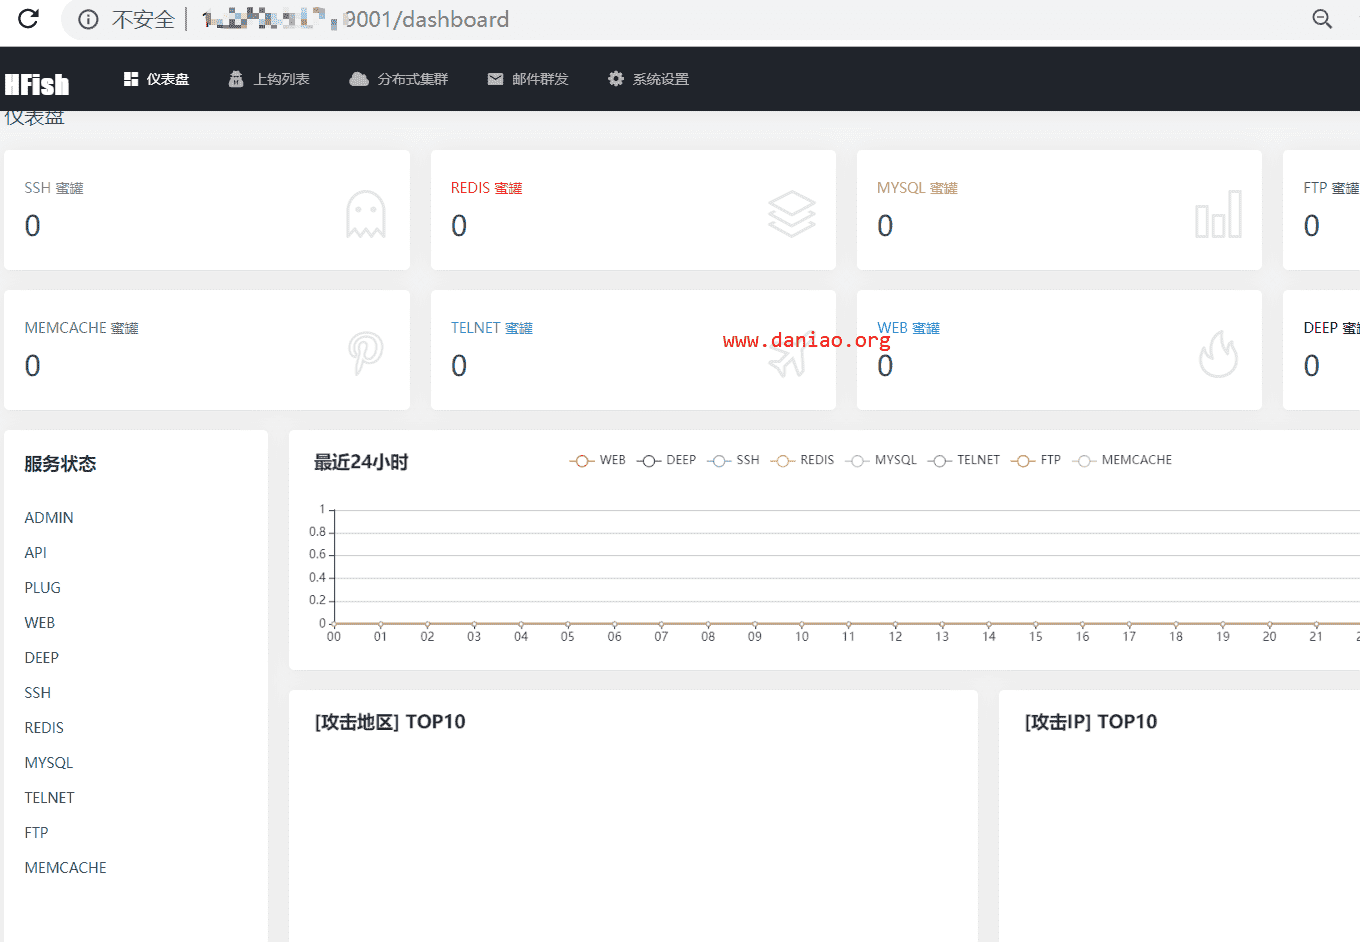The image size is (1360, 942).
Task: Click the [攻击IP] TOP10 heading
Action: pos(1091,722)
